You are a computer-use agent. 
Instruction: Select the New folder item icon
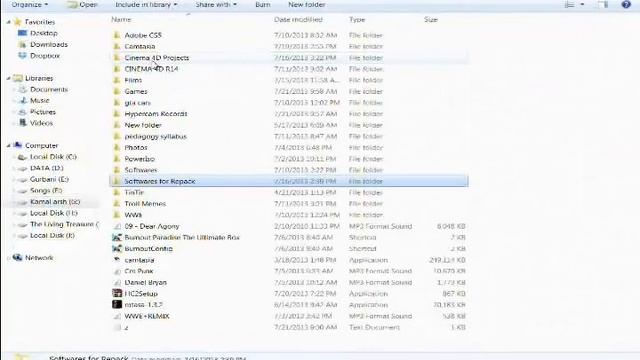[x=117, y=125]
